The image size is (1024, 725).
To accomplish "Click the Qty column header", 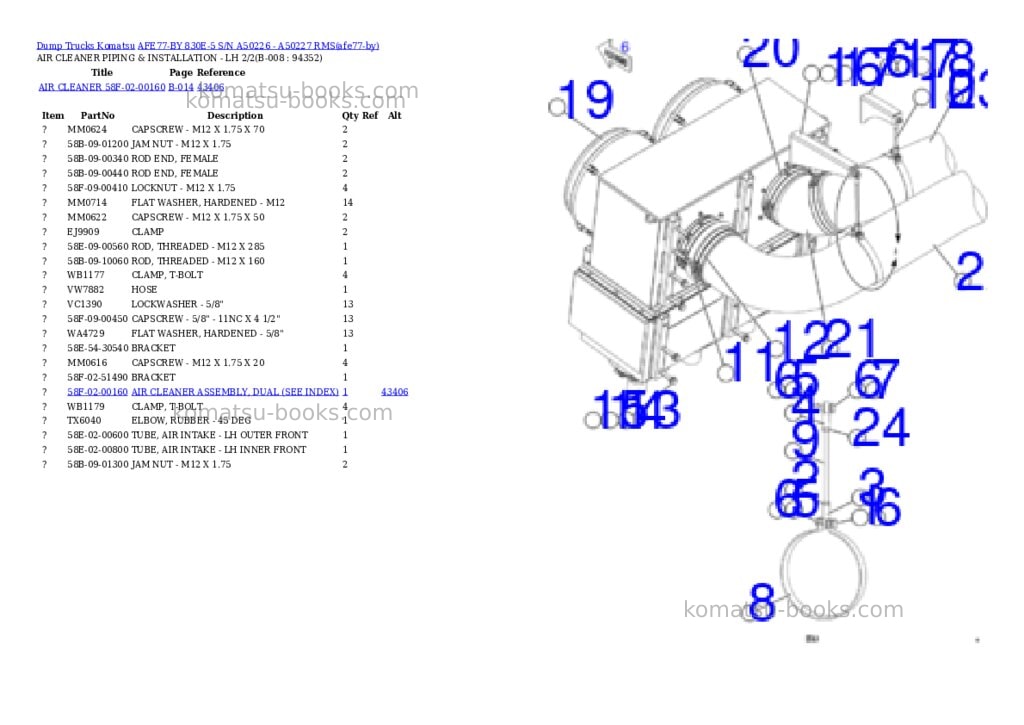I will [x=351, y=116].
